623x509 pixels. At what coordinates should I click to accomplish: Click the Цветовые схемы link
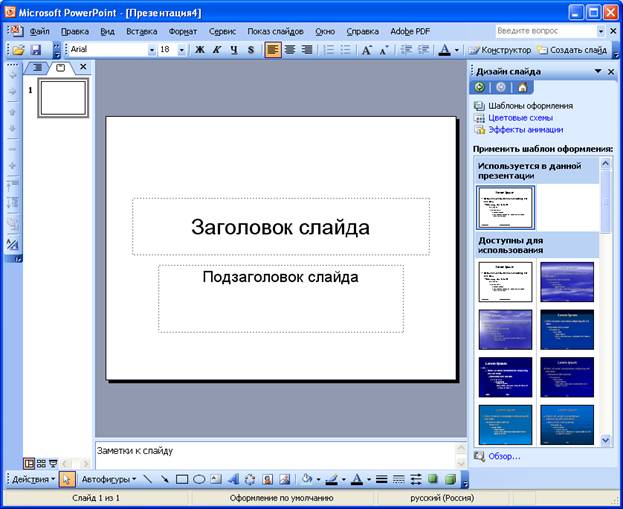pos(519,117)
